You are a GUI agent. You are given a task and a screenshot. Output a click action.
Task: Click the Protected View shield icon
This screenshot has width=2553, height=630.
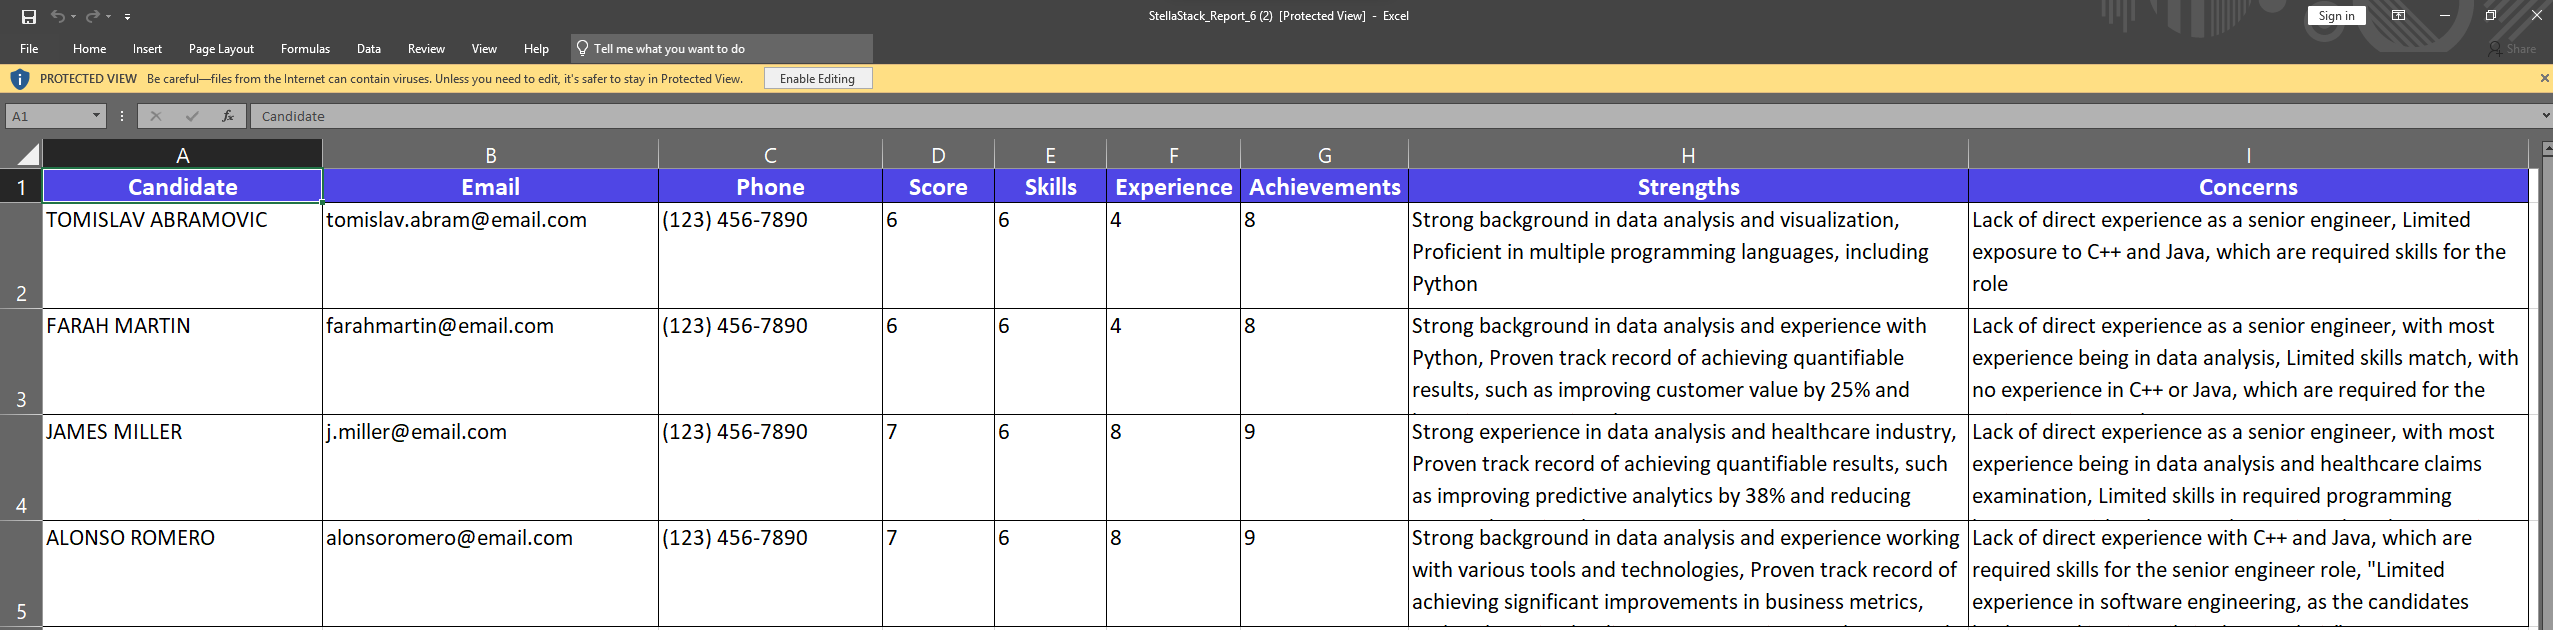(x=19, y=79)
